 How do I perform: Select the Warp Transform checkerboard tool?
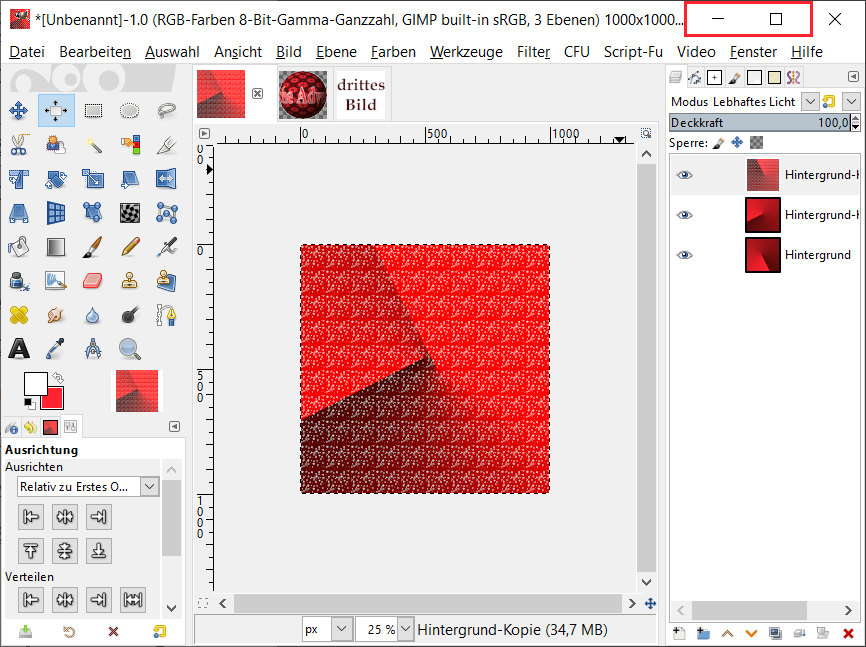pyautogui.click(x=129, y=213)
